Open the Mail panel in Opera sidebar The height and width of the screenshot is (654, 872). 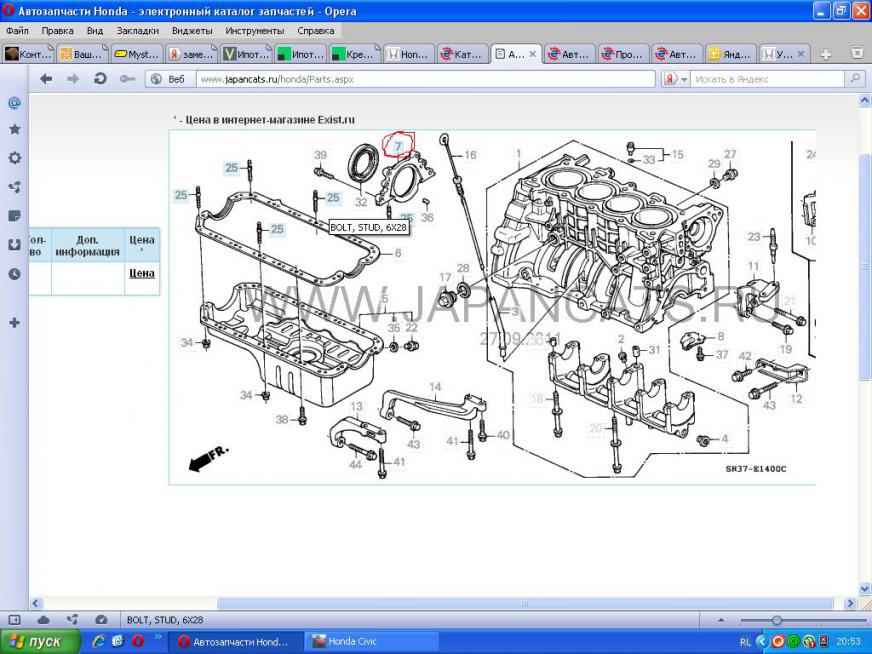point(14,103)
